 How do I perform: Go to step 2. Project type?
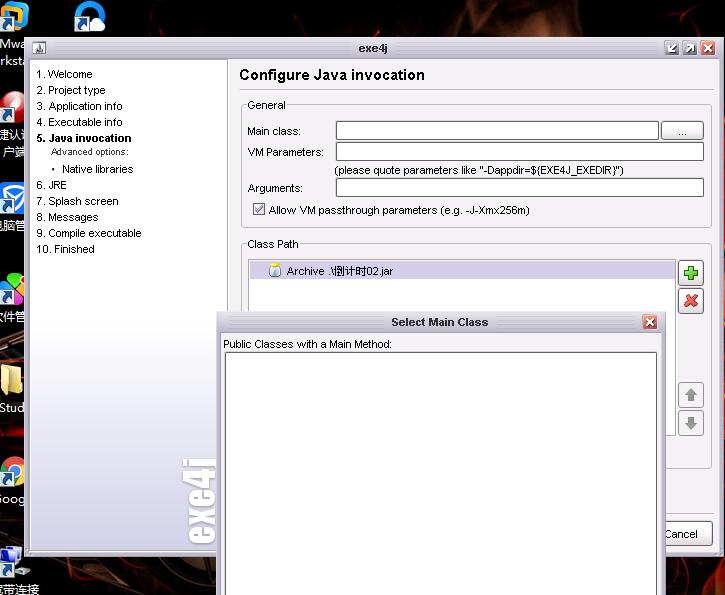click(x=71, y=90)
